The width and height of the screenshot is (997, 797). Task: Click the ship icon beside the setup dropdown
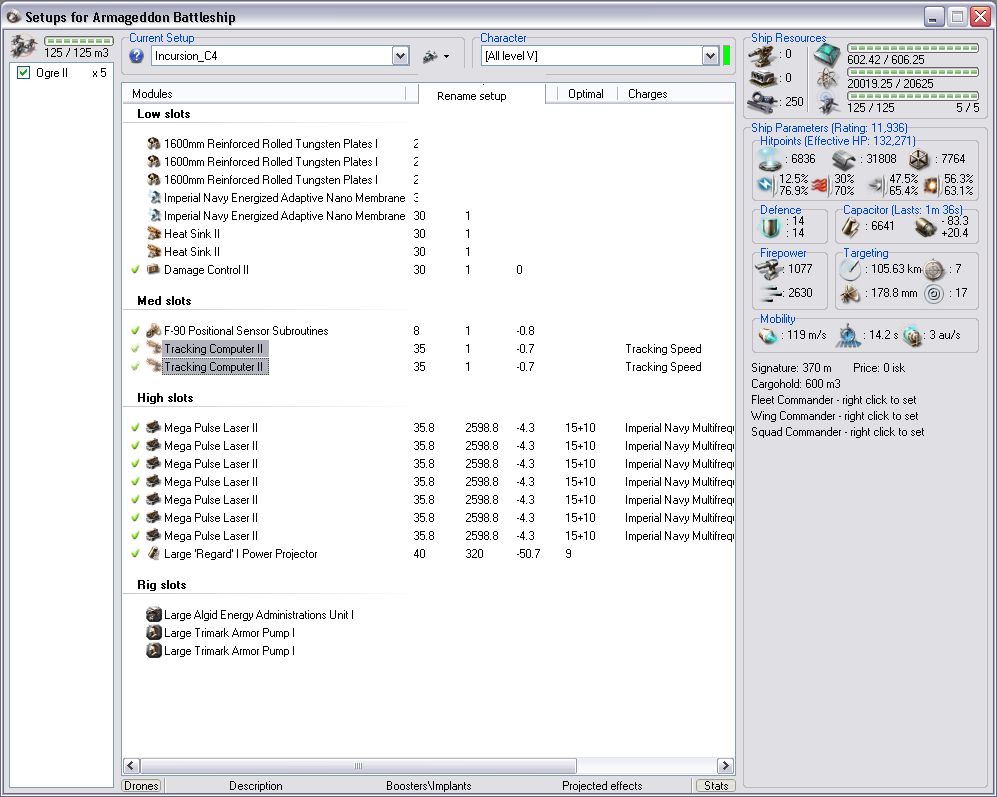coord(430,57)
